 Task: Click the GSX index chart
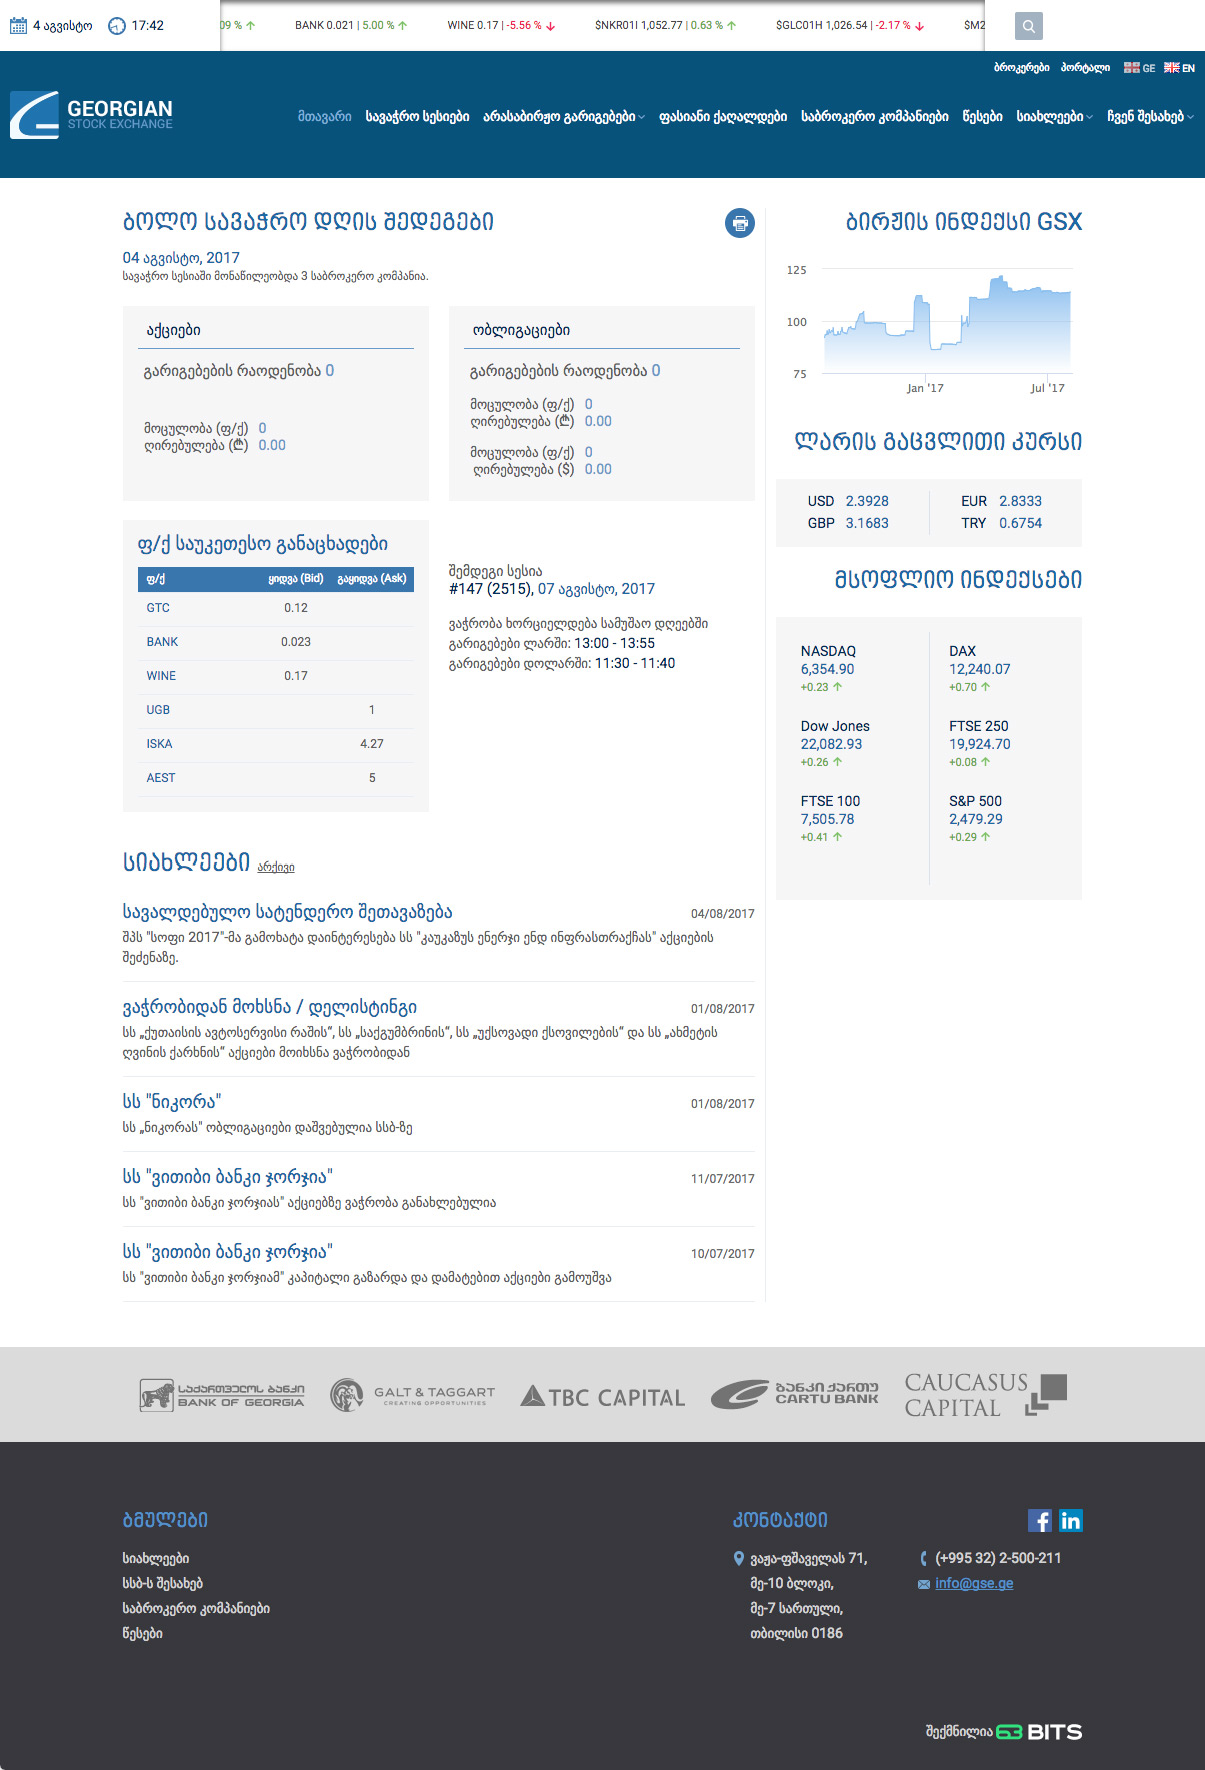(946, 325)
